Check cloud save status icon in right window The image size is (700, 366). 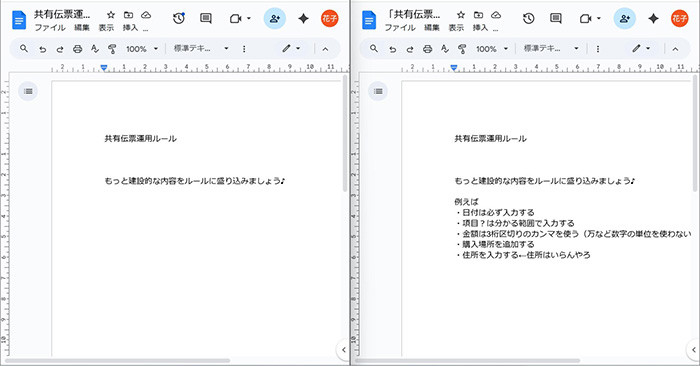point(496,15)
